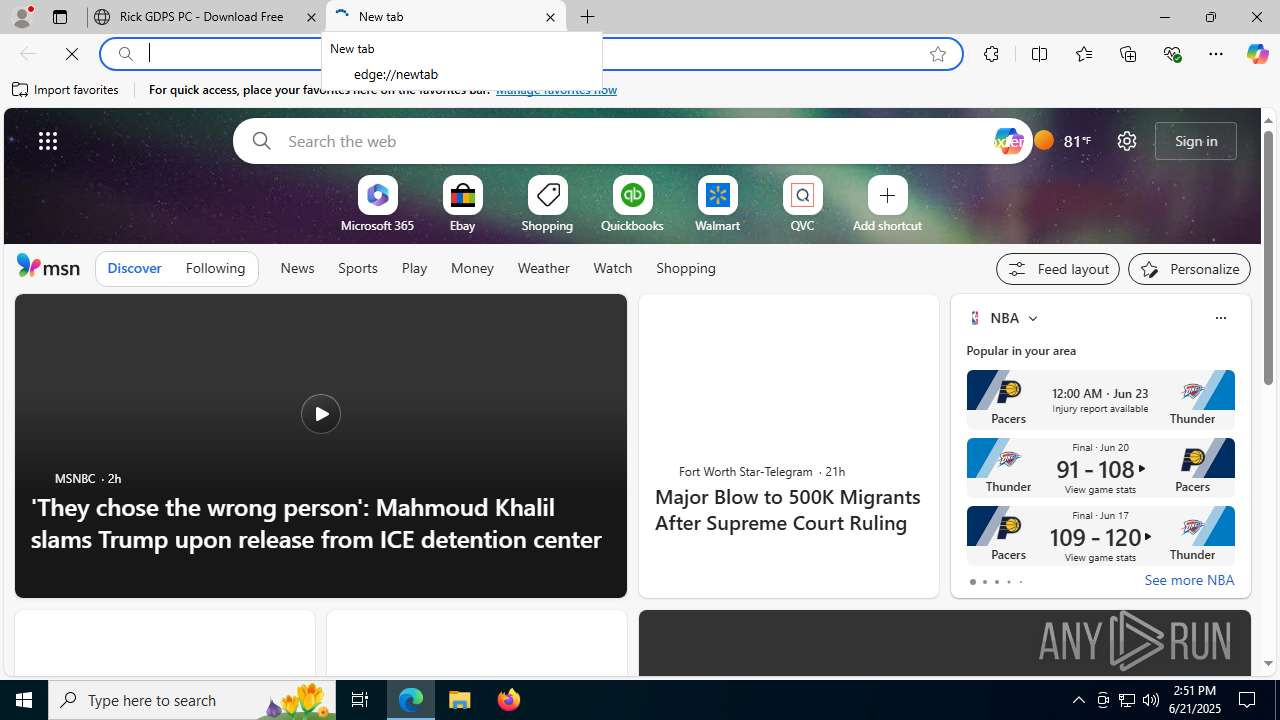Click Import favorites

coord(66,90)
